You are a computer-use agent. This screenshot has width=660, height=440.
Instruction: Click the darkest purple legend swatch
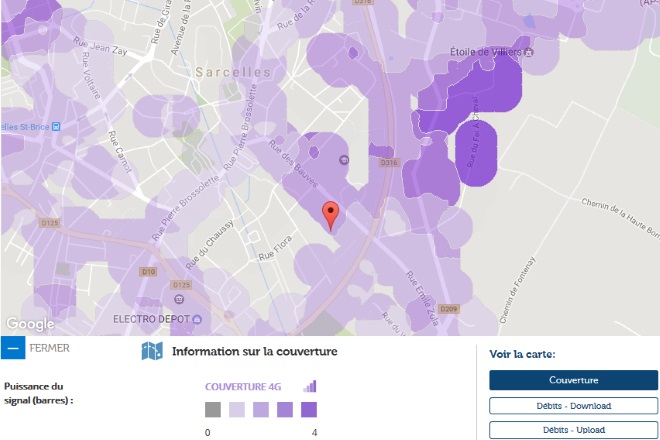[x=309, y=409]
